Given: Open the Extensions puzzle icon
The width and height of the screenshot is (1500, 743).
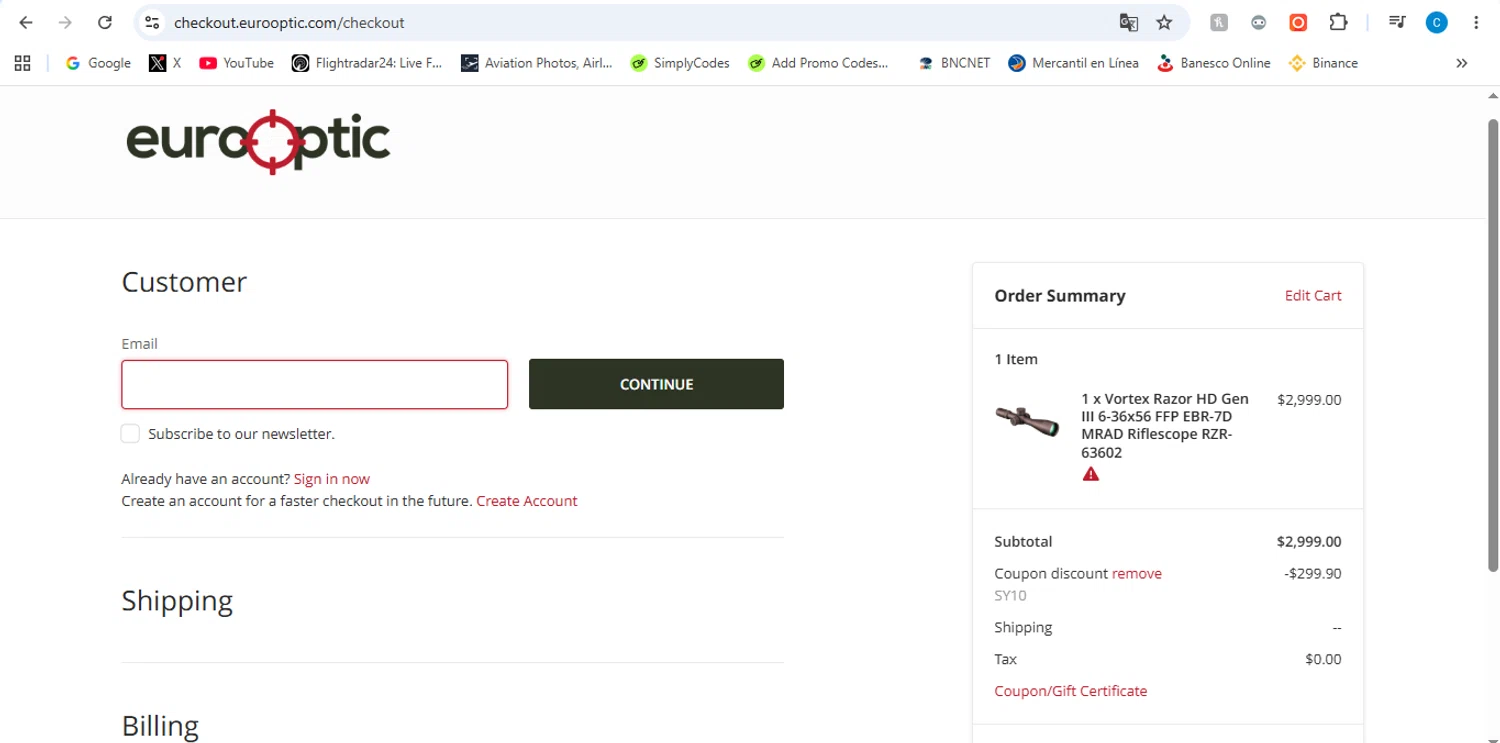Looking at the screenshot, I should coord(1338,22).
